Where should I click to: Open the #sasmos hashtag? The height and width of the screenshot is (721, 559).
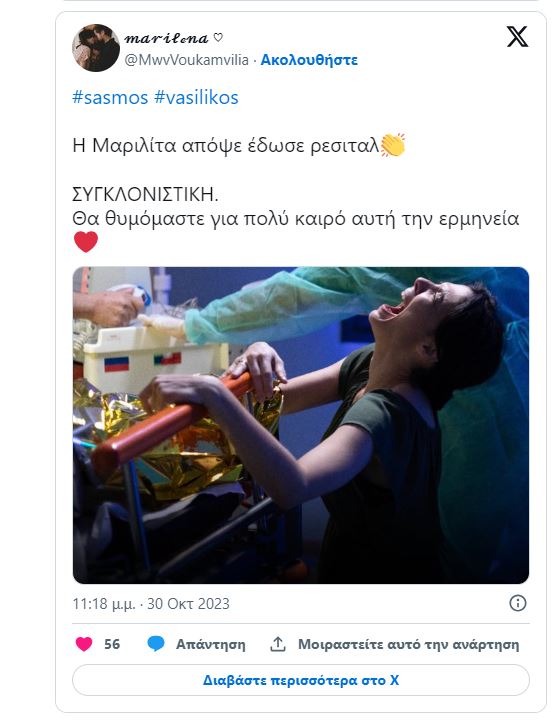tap(110, 97)
